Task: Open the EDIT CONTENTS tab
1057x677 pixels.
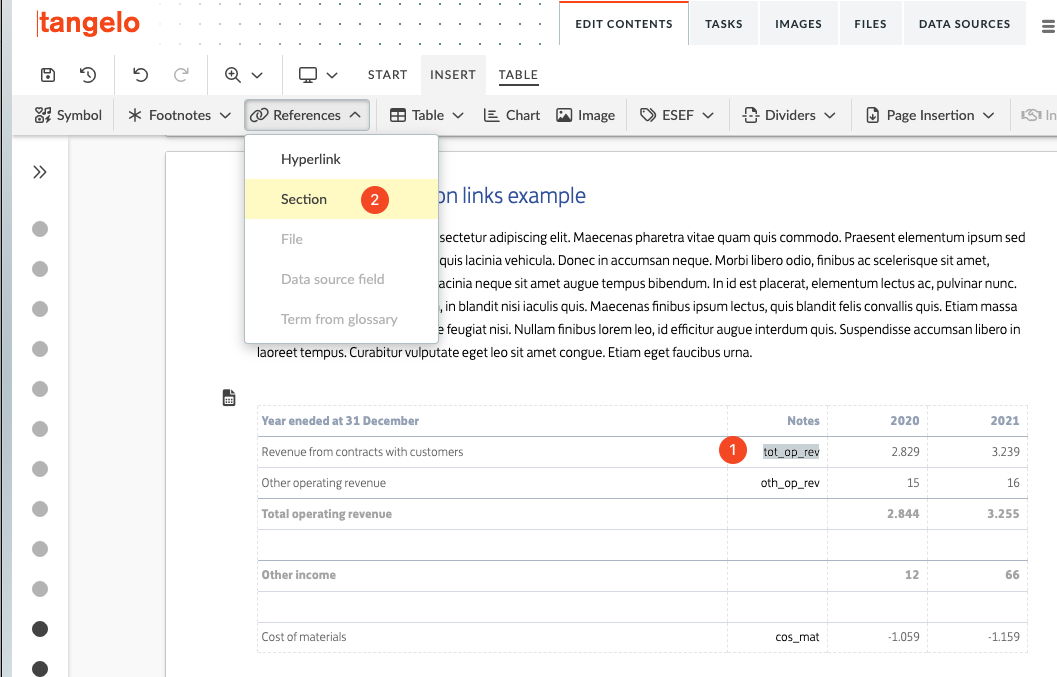Action: (x=624, y=24)
